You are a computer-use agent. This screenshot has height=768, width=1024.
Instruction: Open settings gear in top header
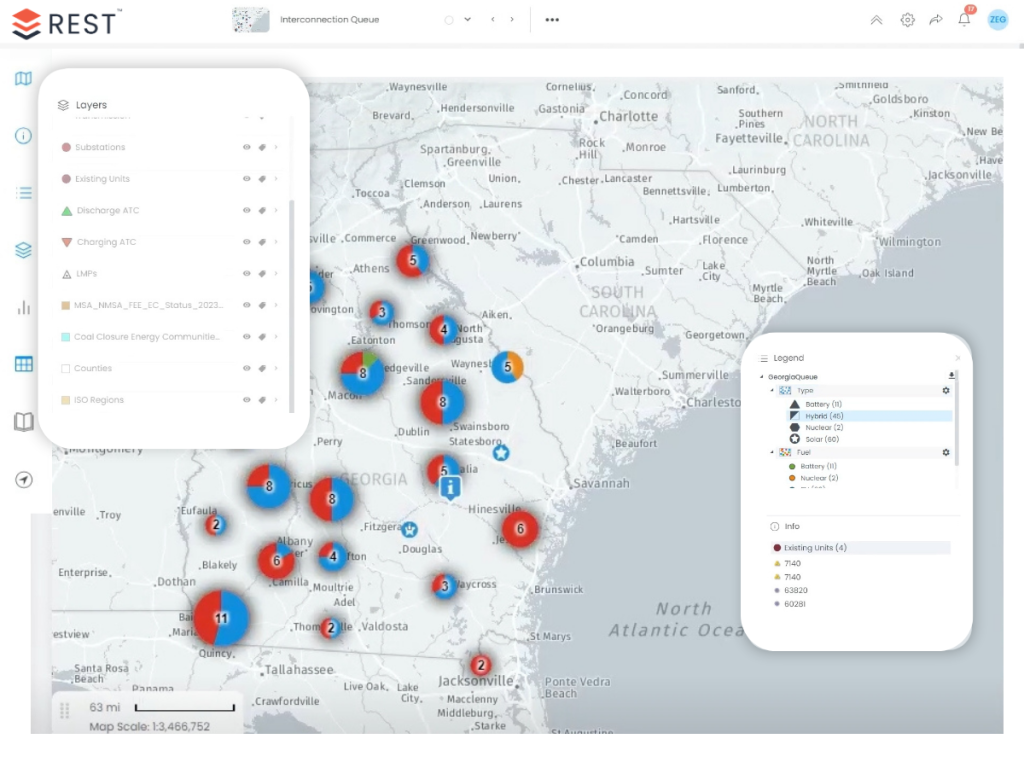coord(907,20)
